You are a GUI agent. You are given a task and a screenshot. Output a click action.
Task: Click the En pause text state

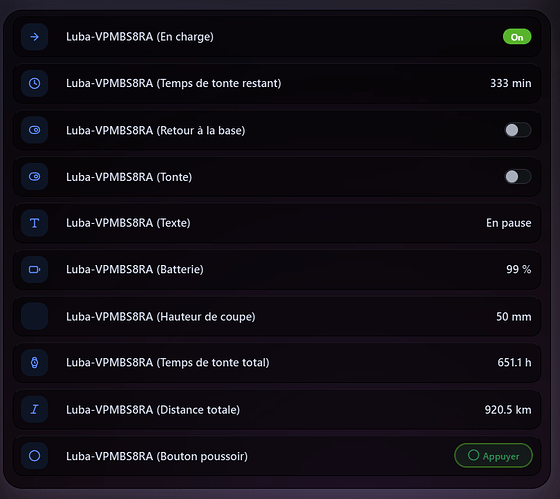[509, 223]
